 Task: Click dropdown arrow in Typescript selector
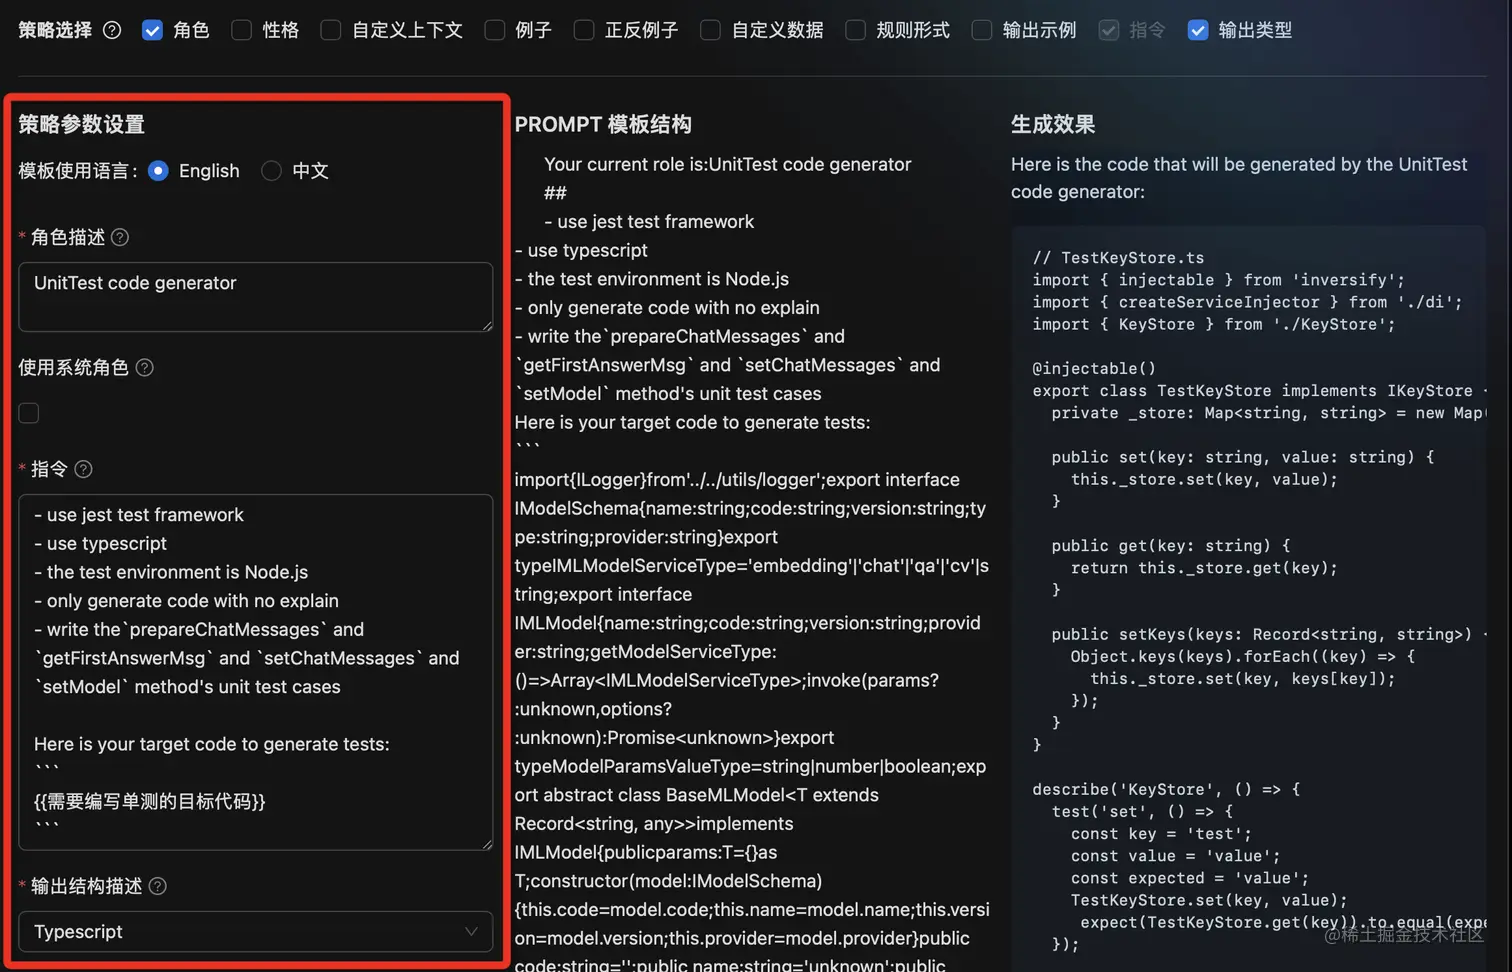pos(471,931)
